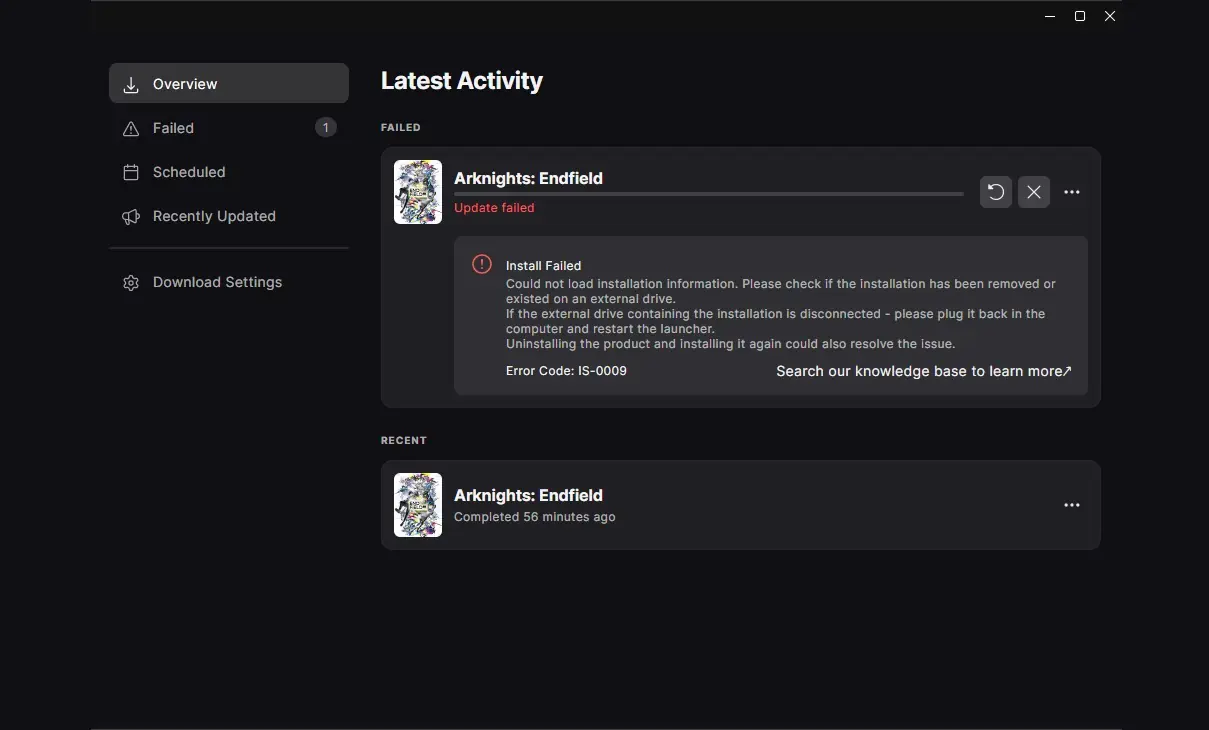The width and height of the screenshot is (1209, 730).
Task: Click the Failed count badge showing 1
Action: [x=325, y=127]
